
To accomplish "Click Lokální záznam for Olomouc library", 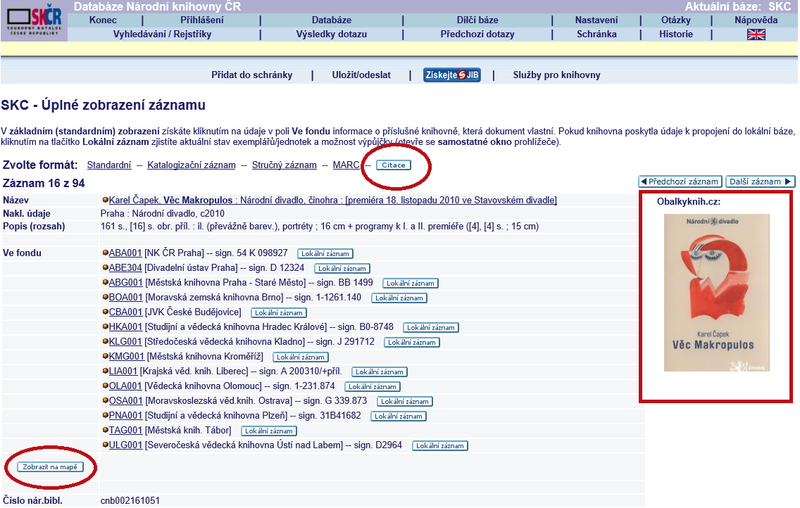I will click(x=372, y=387).
